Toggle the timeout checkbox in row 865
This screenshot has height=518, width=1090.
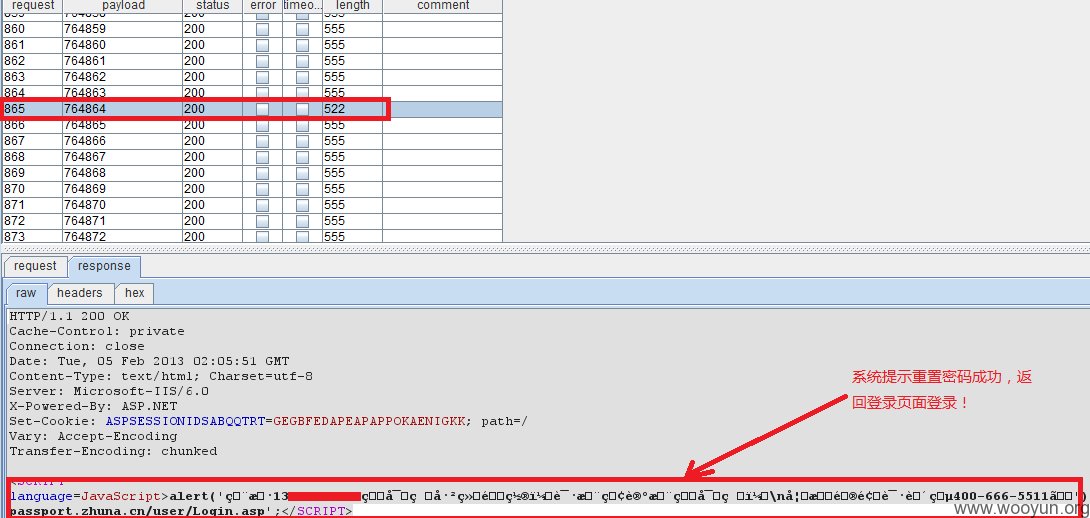click(302, 109)
